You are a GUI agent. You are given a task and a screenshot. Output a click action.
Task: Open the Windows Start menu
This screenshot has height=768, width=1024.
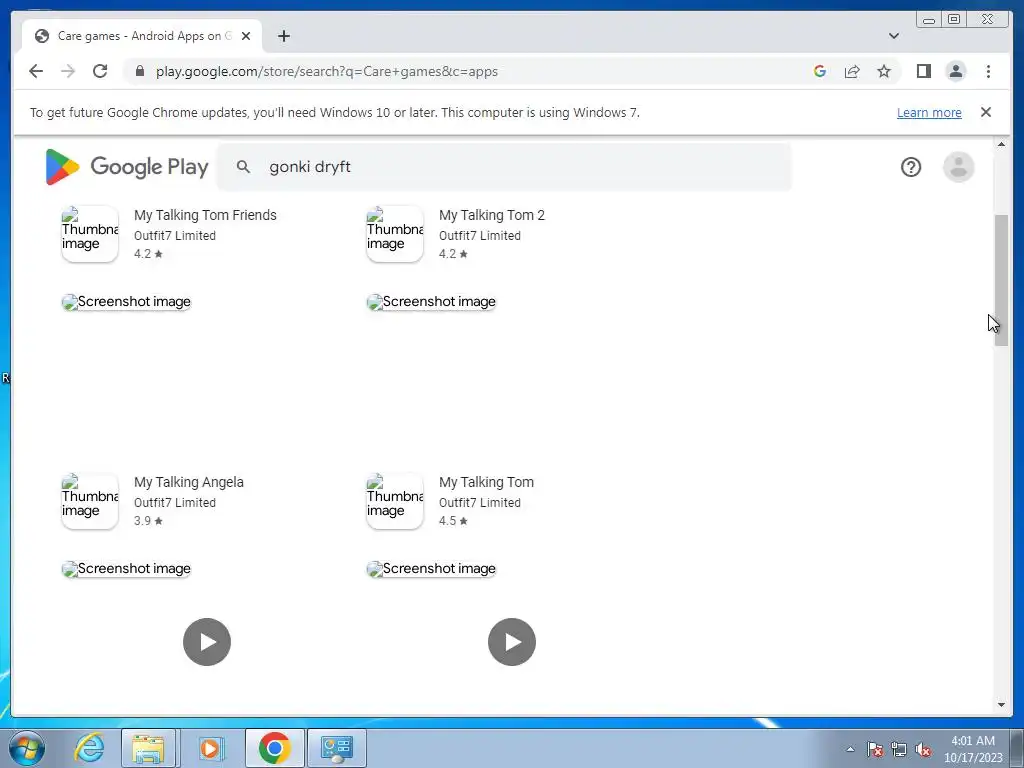27,748
